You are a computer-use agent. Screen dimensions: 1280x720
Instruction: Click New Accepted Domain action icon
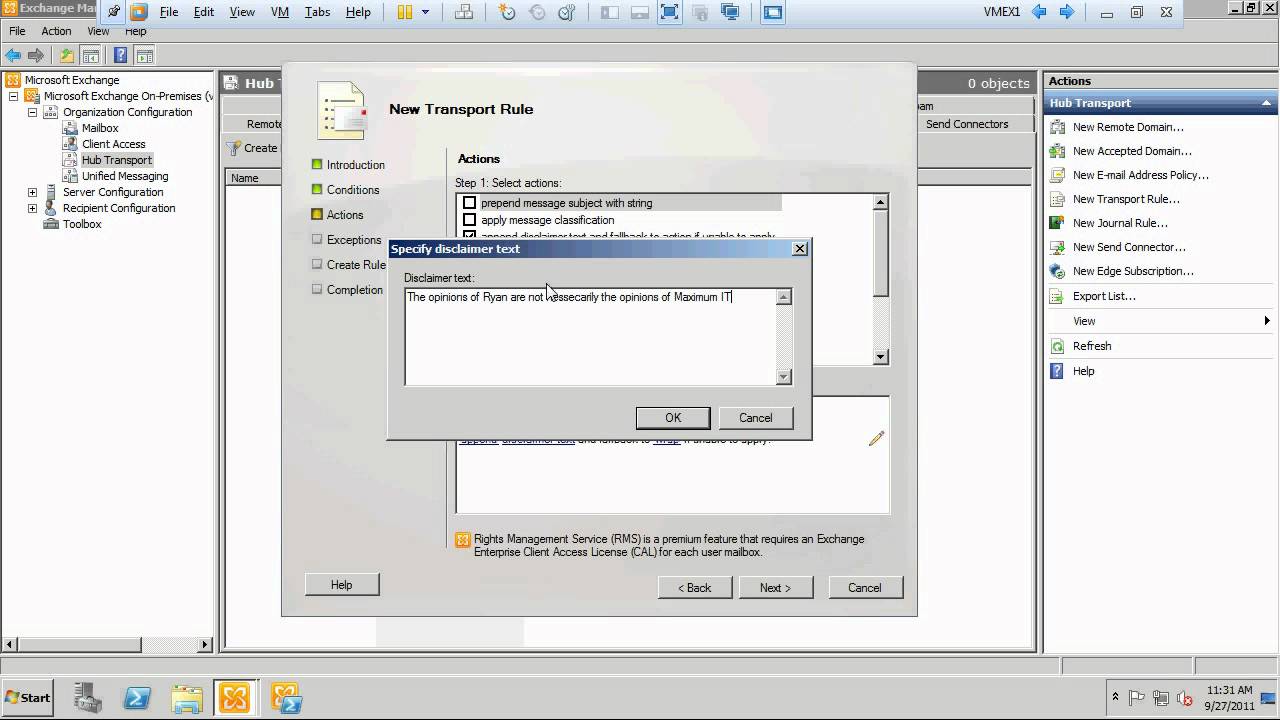pos(1057,151)
